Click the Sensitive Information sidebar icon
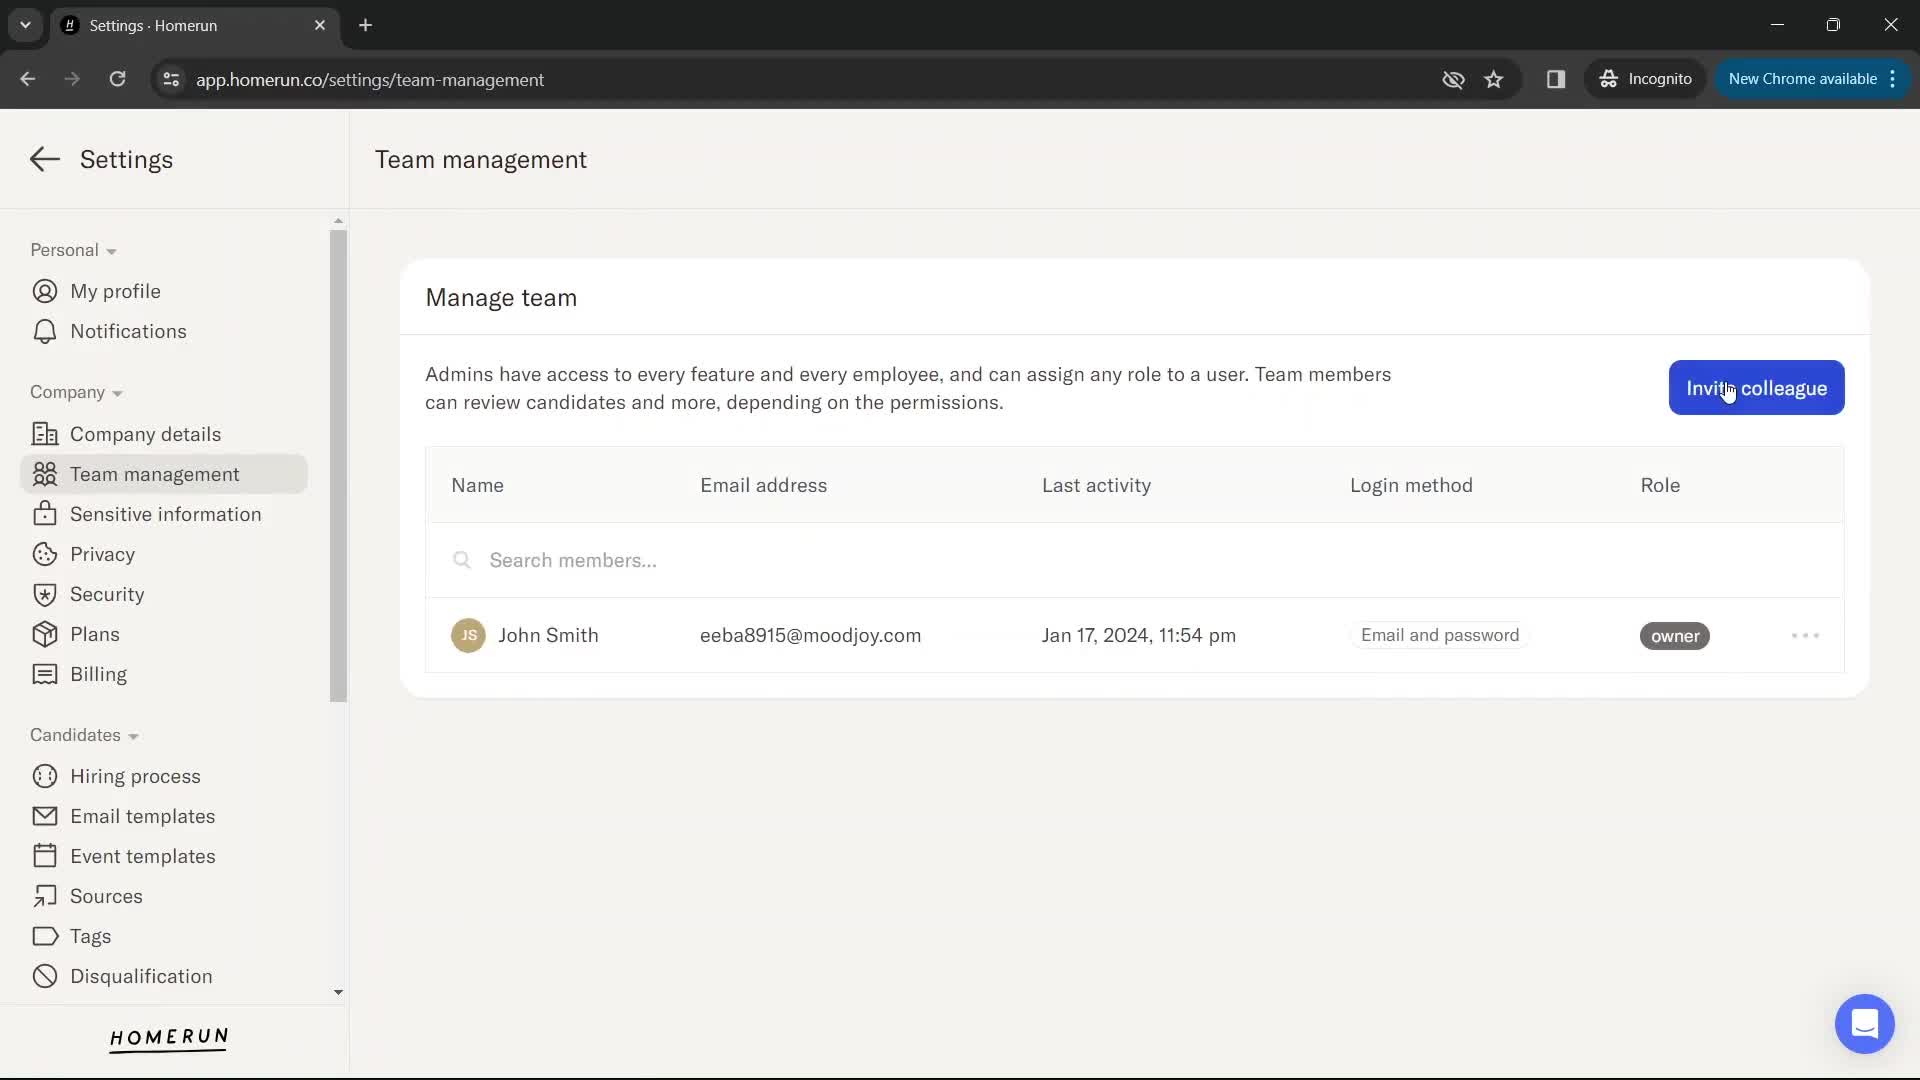The image size is (1920, 1080). coord(45,514)
